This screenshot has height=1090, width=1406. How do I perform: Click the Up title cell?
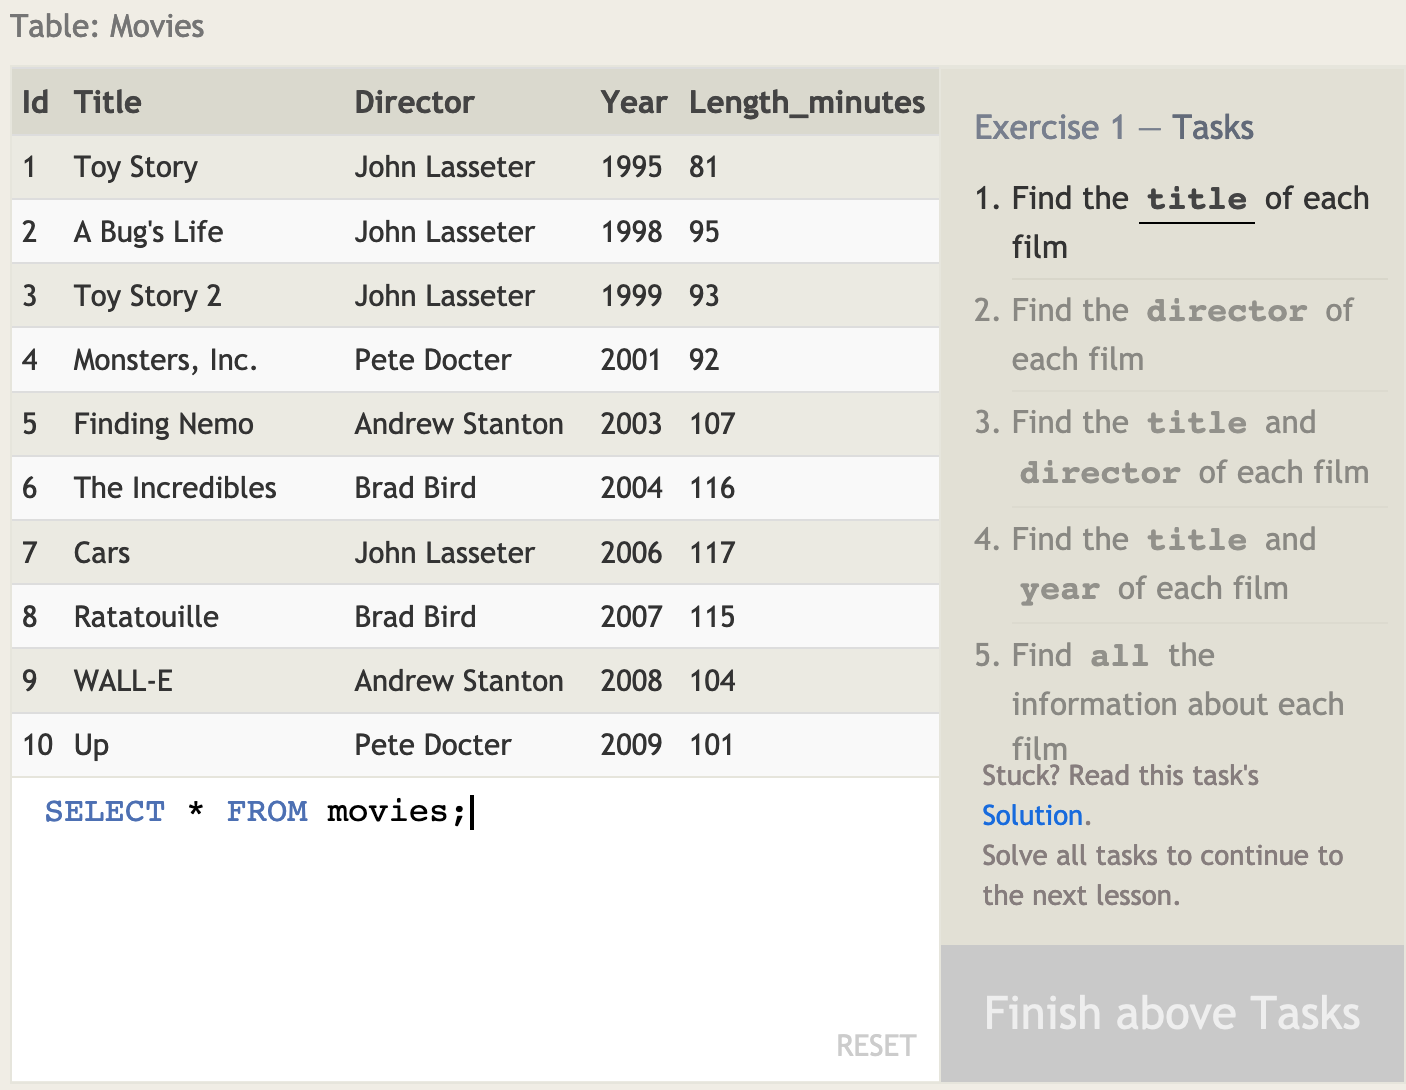pos(91,746)
